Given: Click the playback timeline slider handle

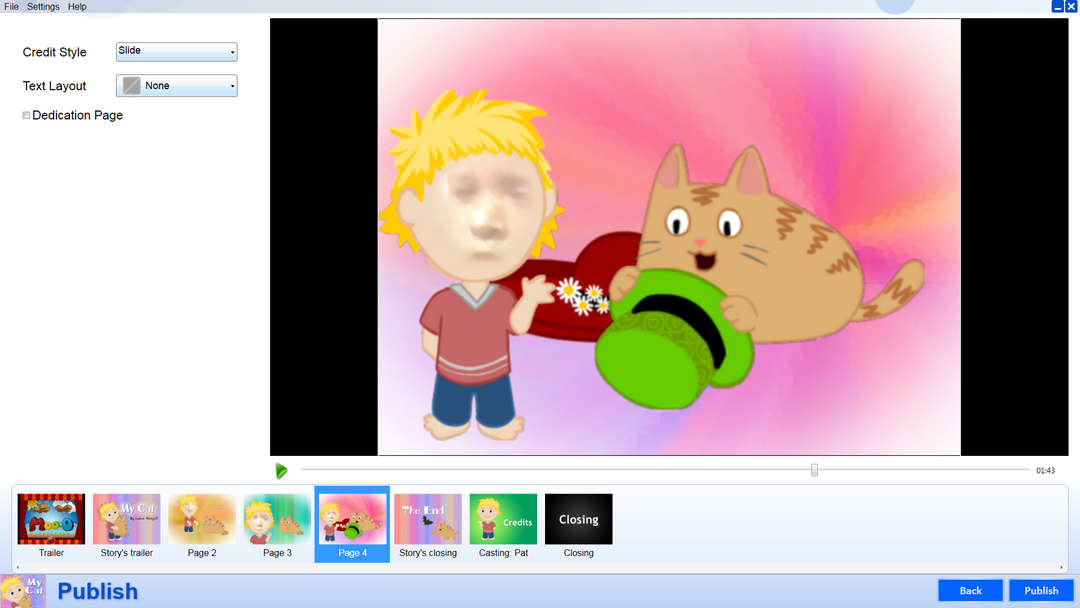Looking at the screenshot, I should 814,470.
